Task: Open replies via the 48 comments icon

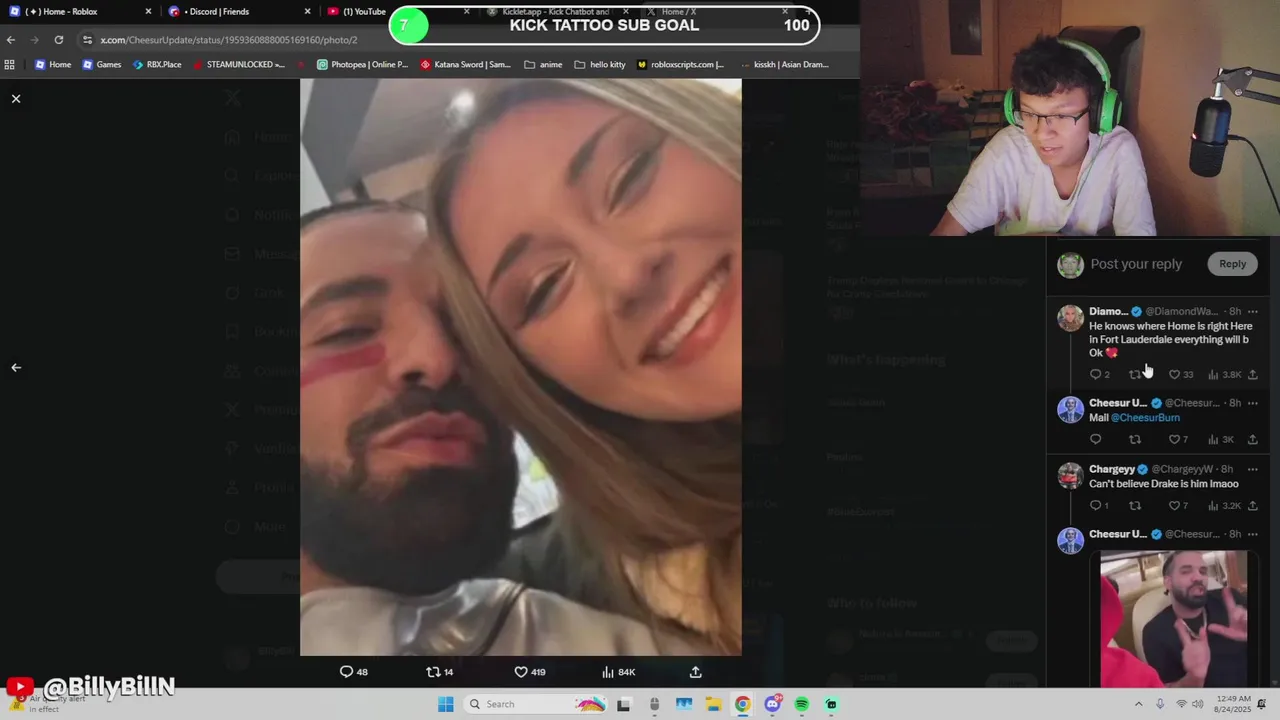Action: click(354, 672)
